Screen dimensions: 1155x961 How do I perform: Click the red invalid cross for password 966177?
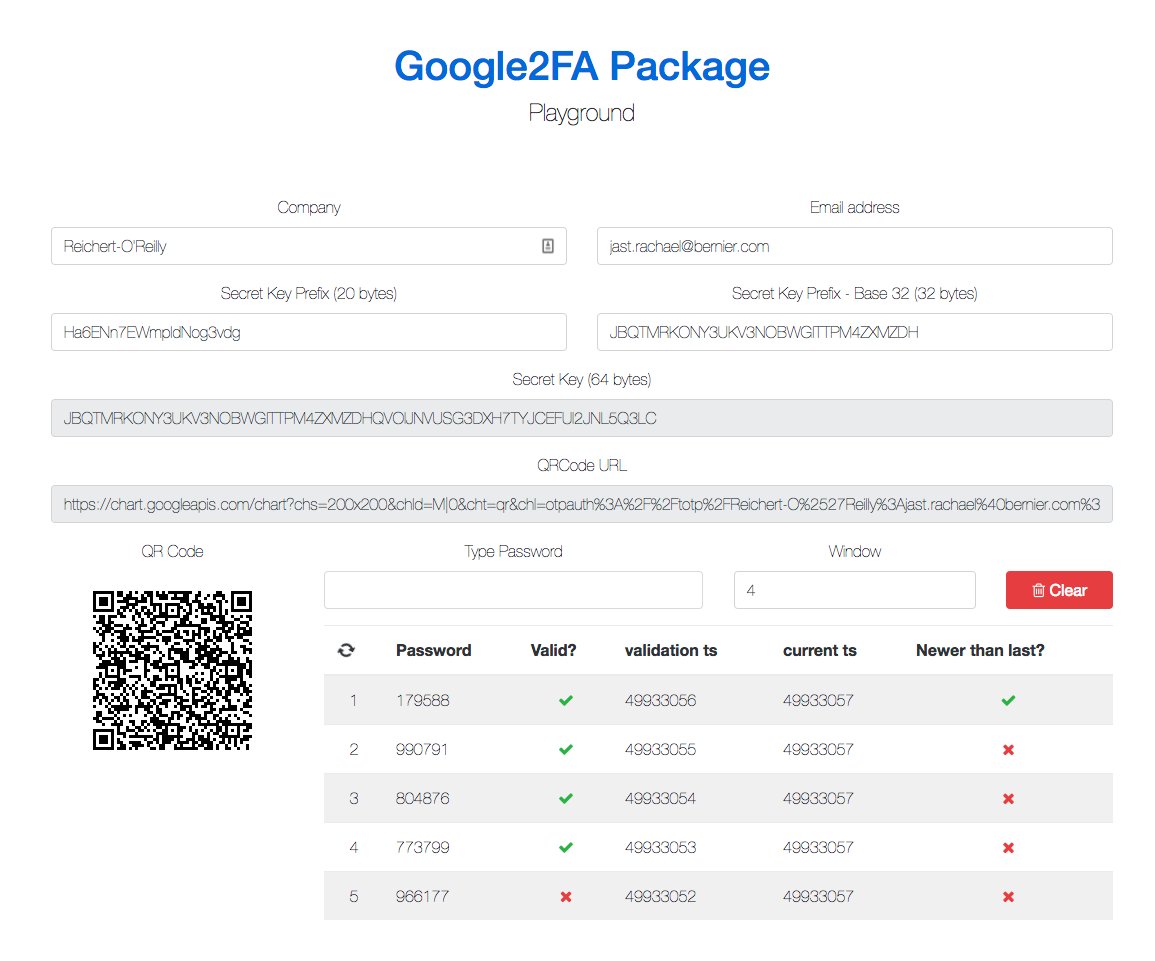pyautogui.click(x=566, y=897)
